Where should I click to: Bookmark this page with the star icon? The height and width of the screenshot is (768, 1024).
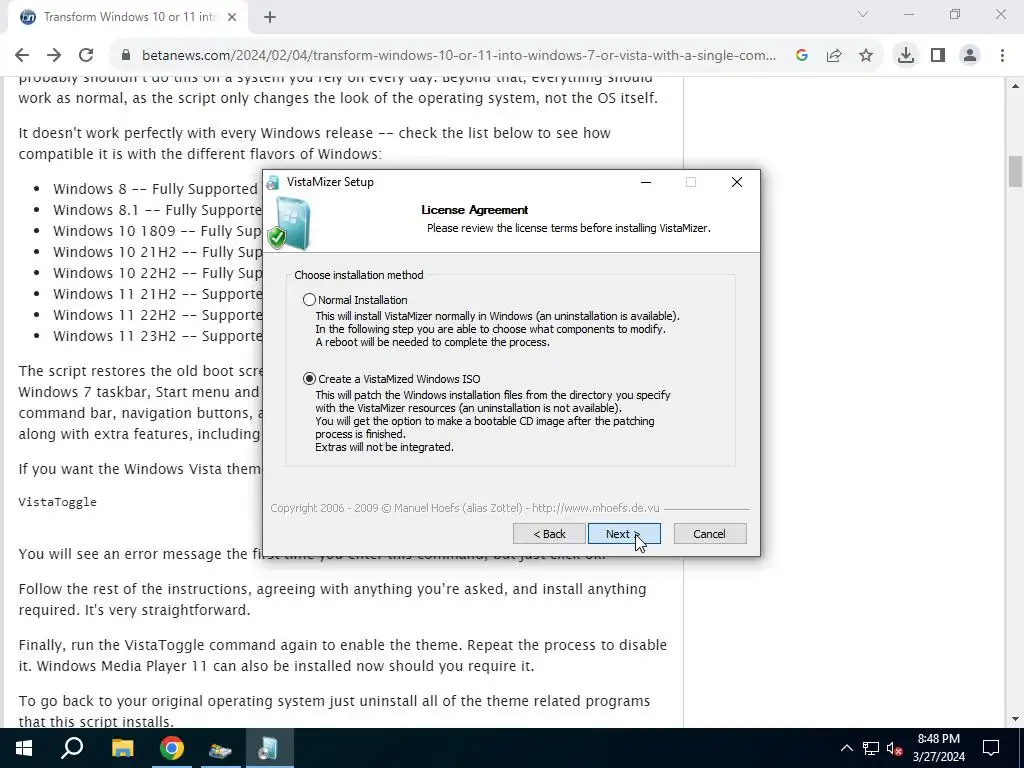point(866,56)
